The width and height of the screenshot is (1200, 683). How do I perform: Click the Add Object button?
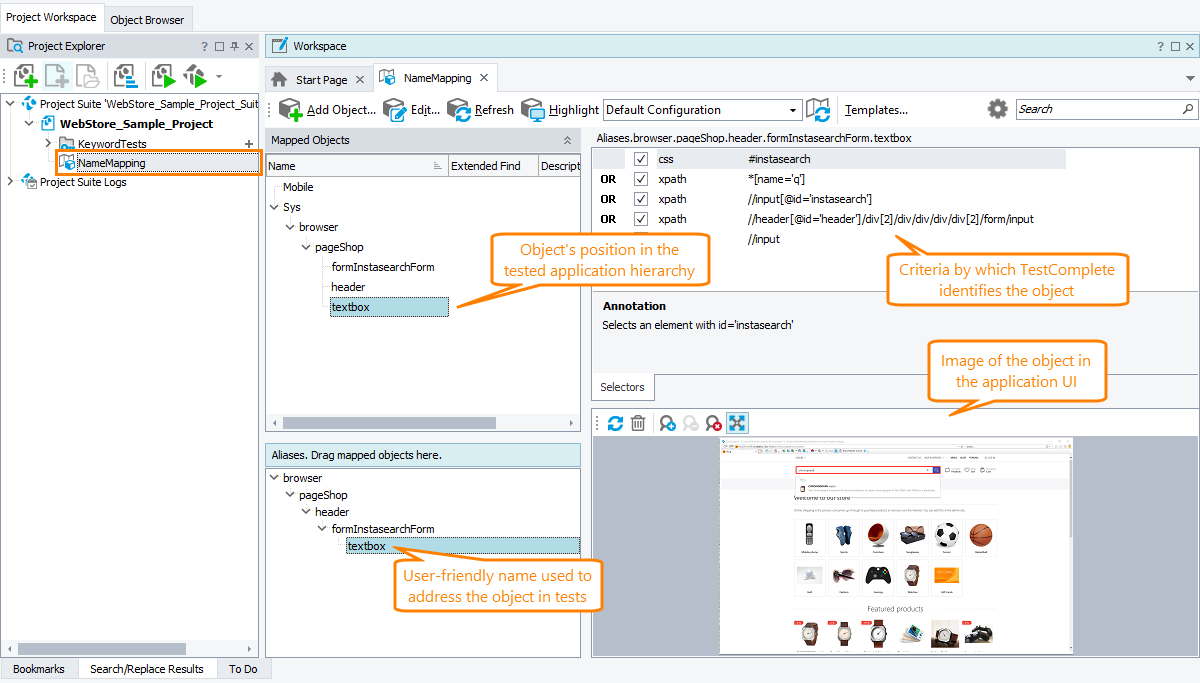(x=321, y=110)
